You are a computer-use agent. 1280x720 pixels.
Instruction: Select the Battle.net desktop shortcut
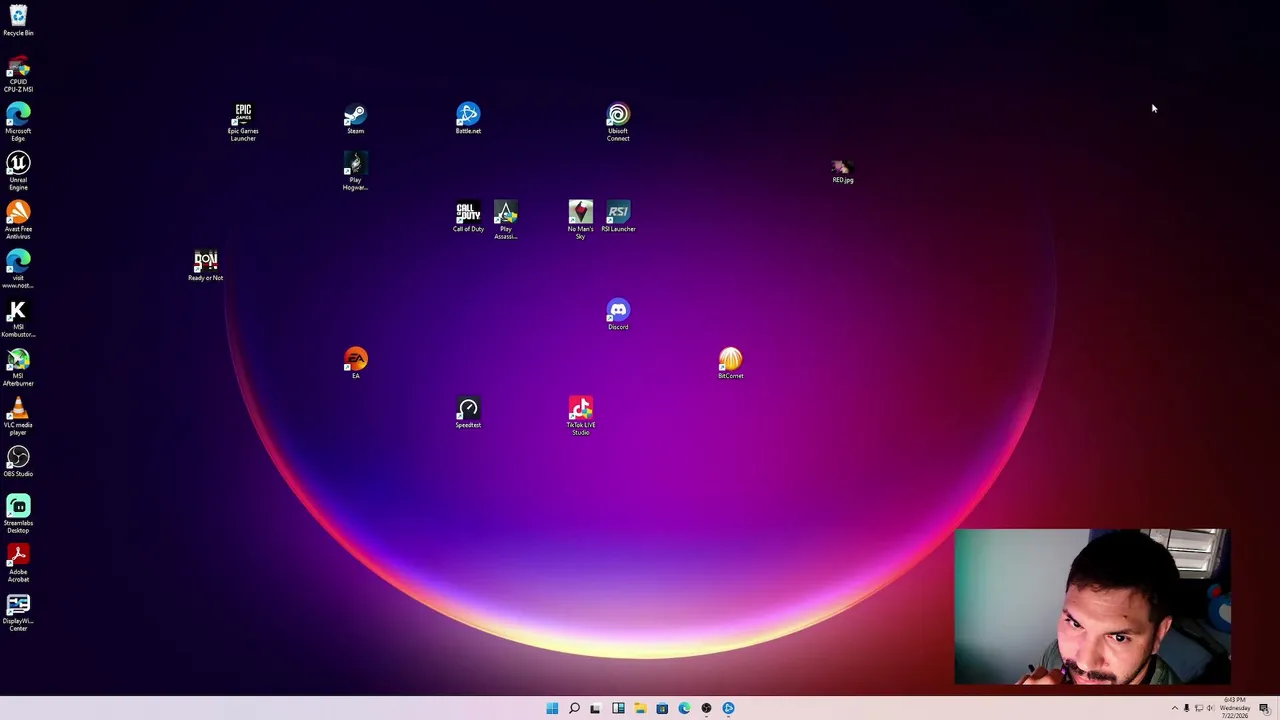[468, 119]
